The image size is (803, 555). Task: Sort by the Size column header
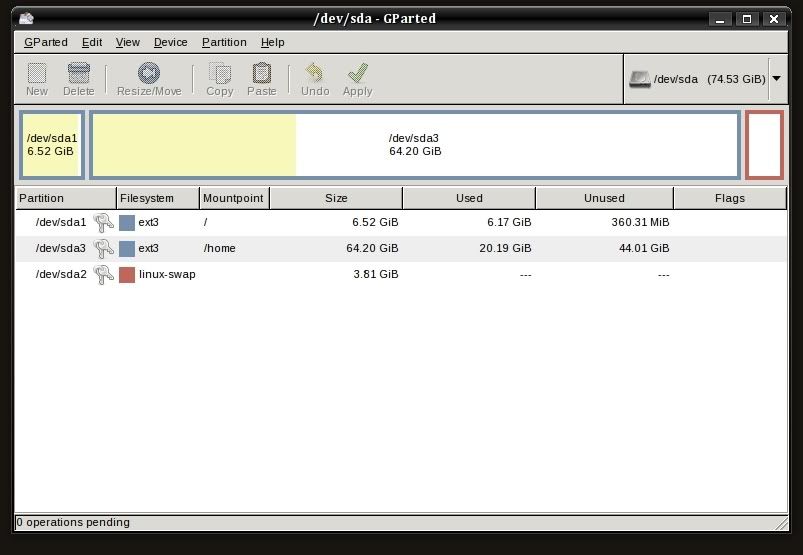(x=336, y=198)
